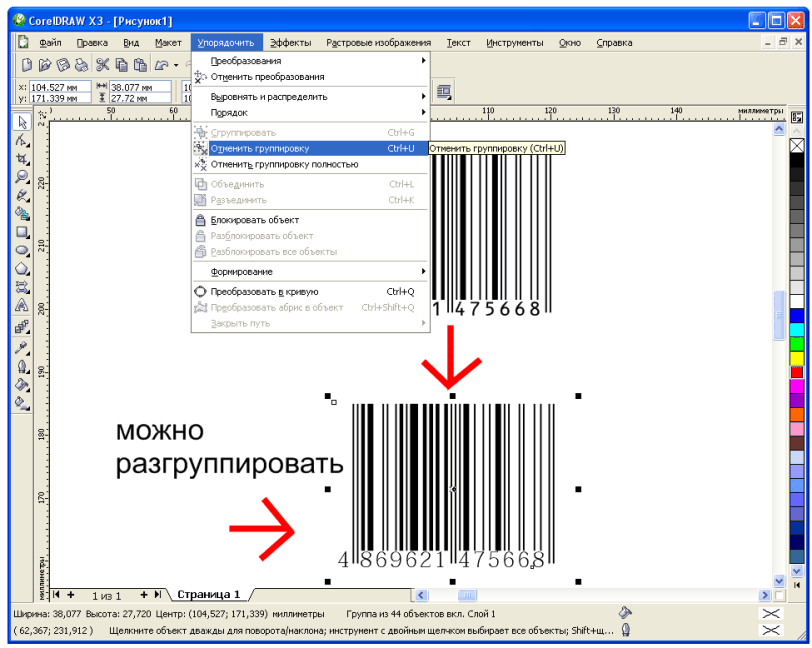Select the Smart Fill tool

(x=22, y=213)
